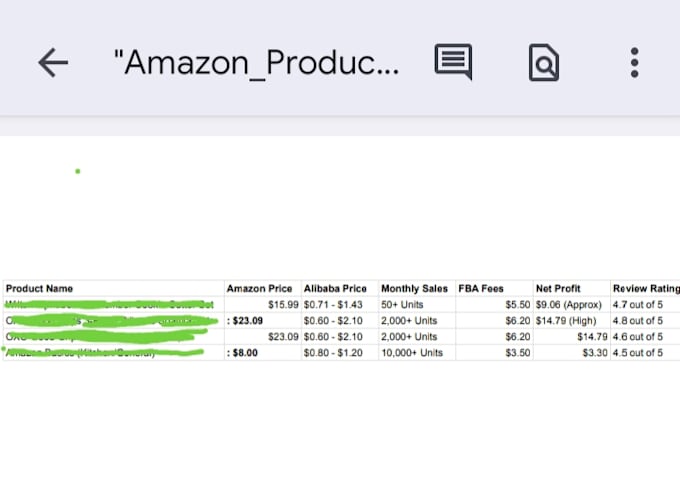Screen dimensions: 680x490
Task: Tap the Amazon_Produc... document title
Action: click(256, 63)
